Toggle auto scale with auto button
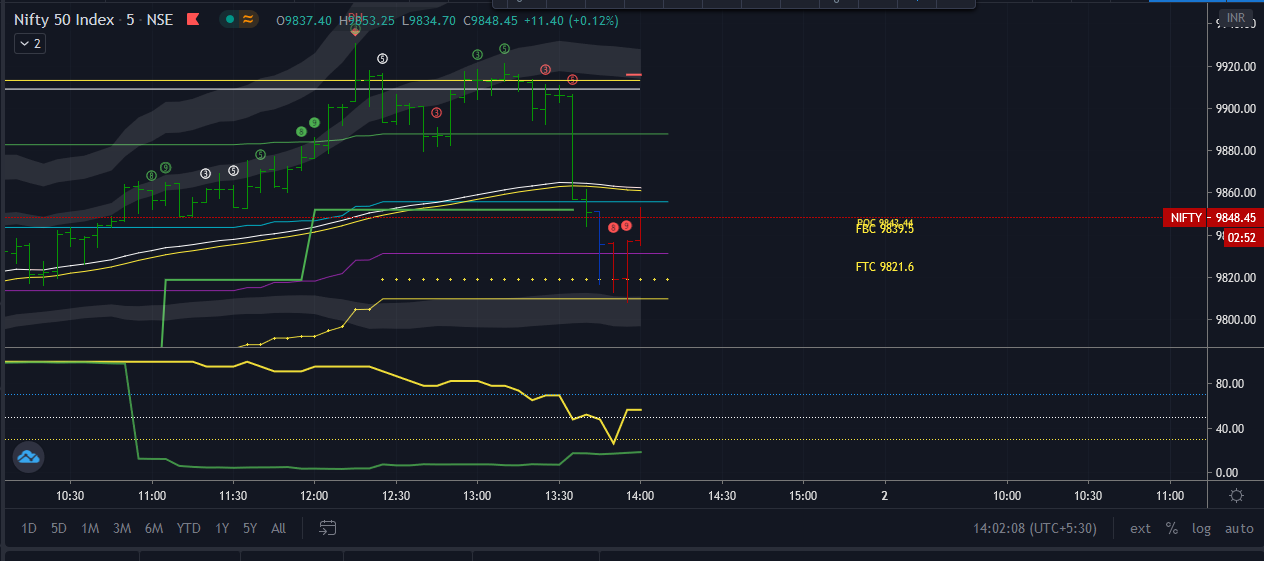1264x561 pixels. pyautogui.click(x=1239, y=528)
